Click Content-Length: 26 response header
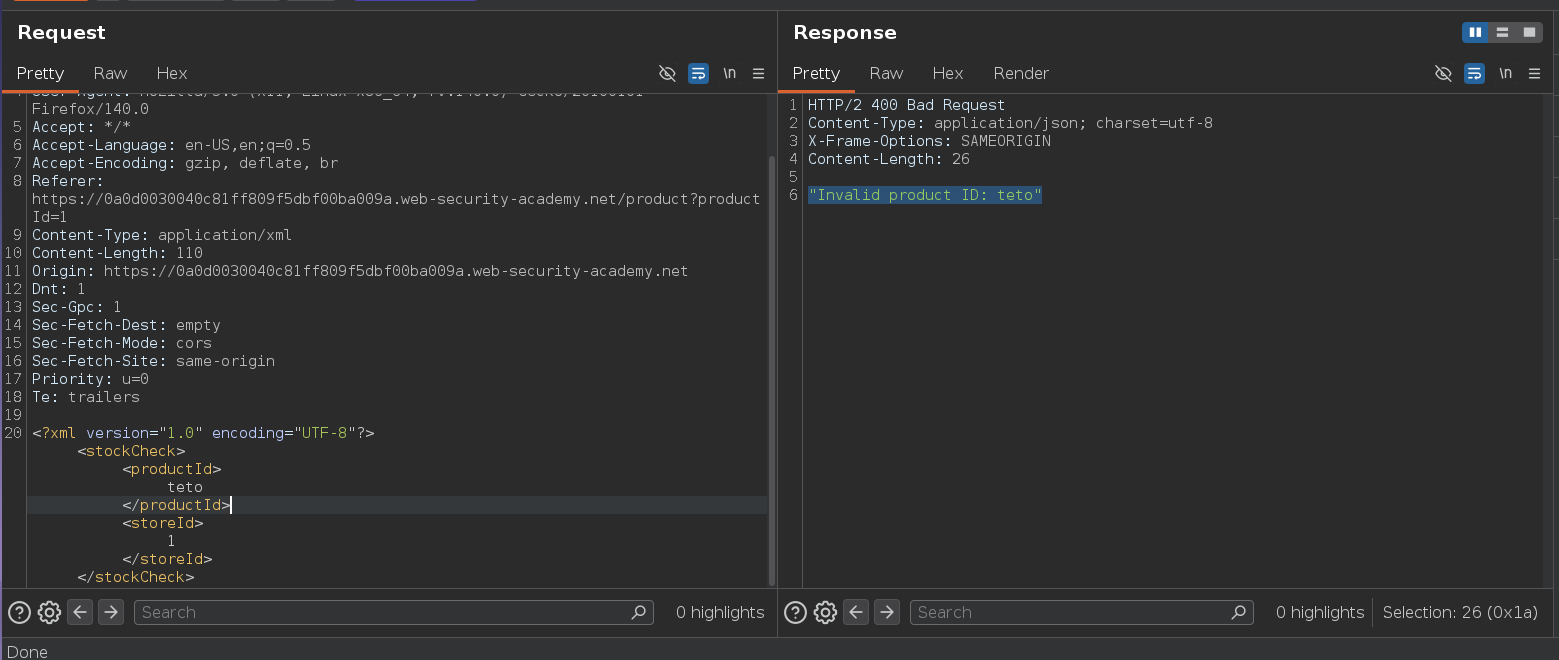This screenshot has width=1559, height=660. click(888, 159)
